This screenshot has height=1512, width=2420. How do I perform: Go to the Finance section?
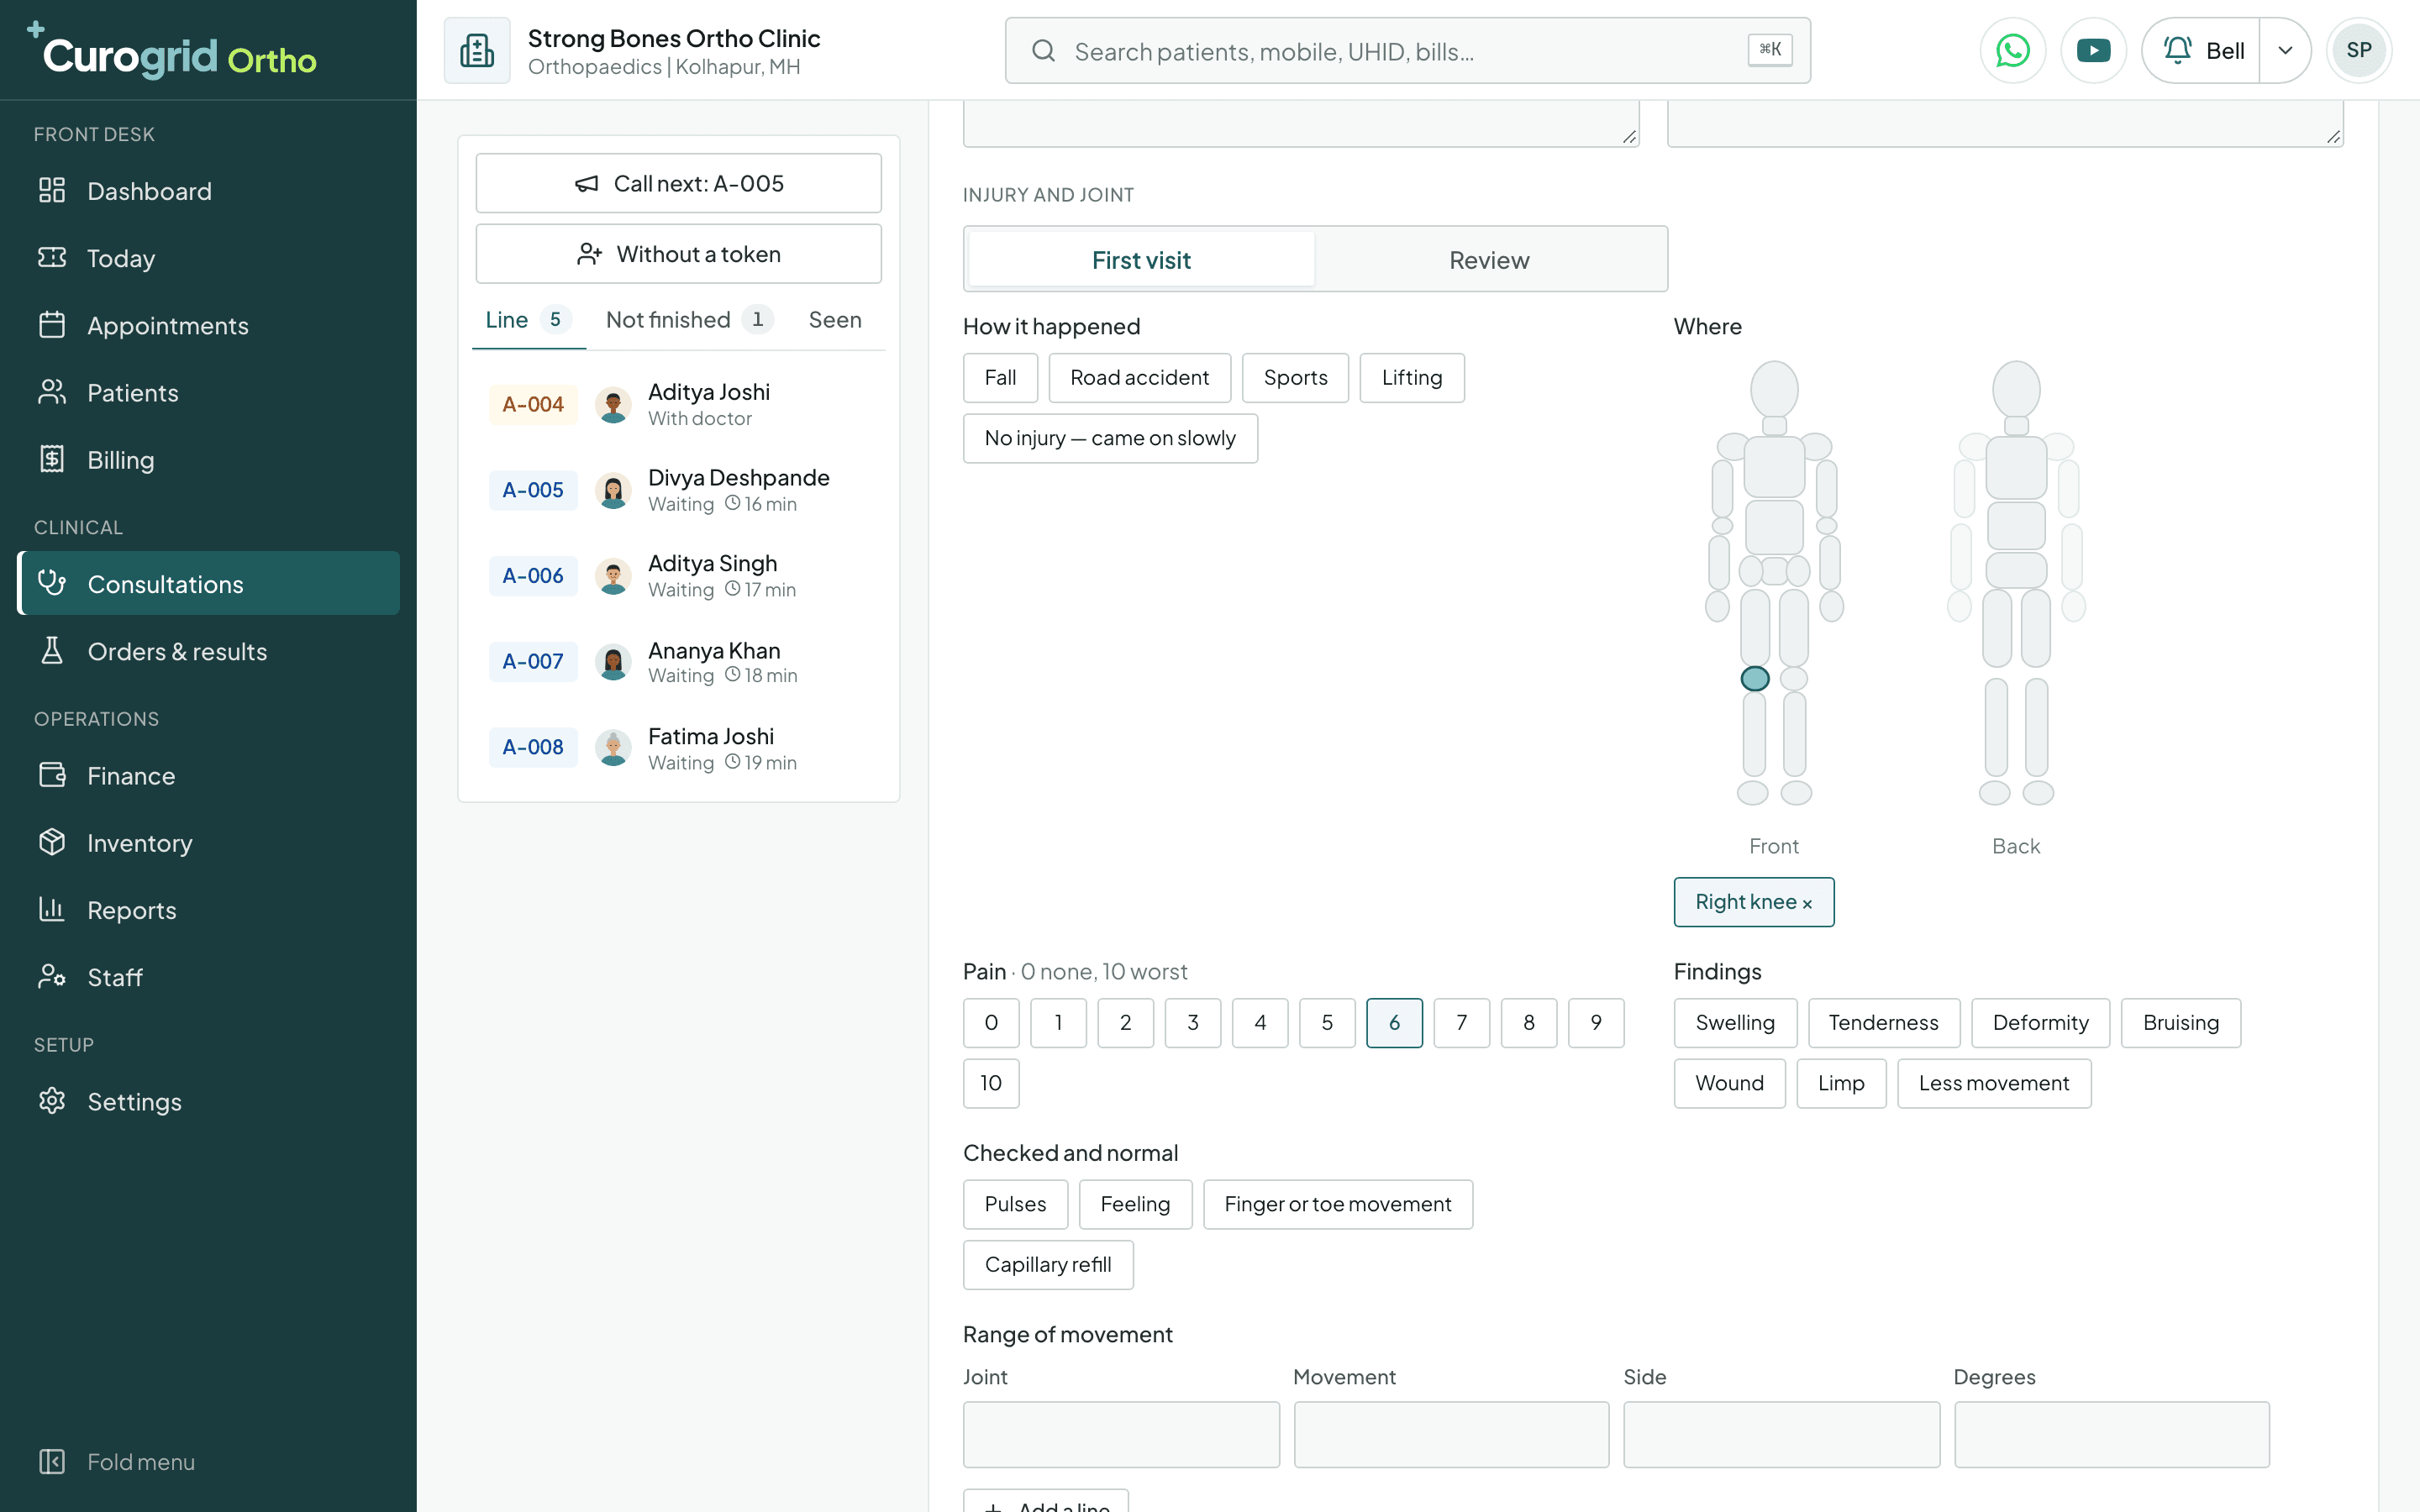click(208, 775)
